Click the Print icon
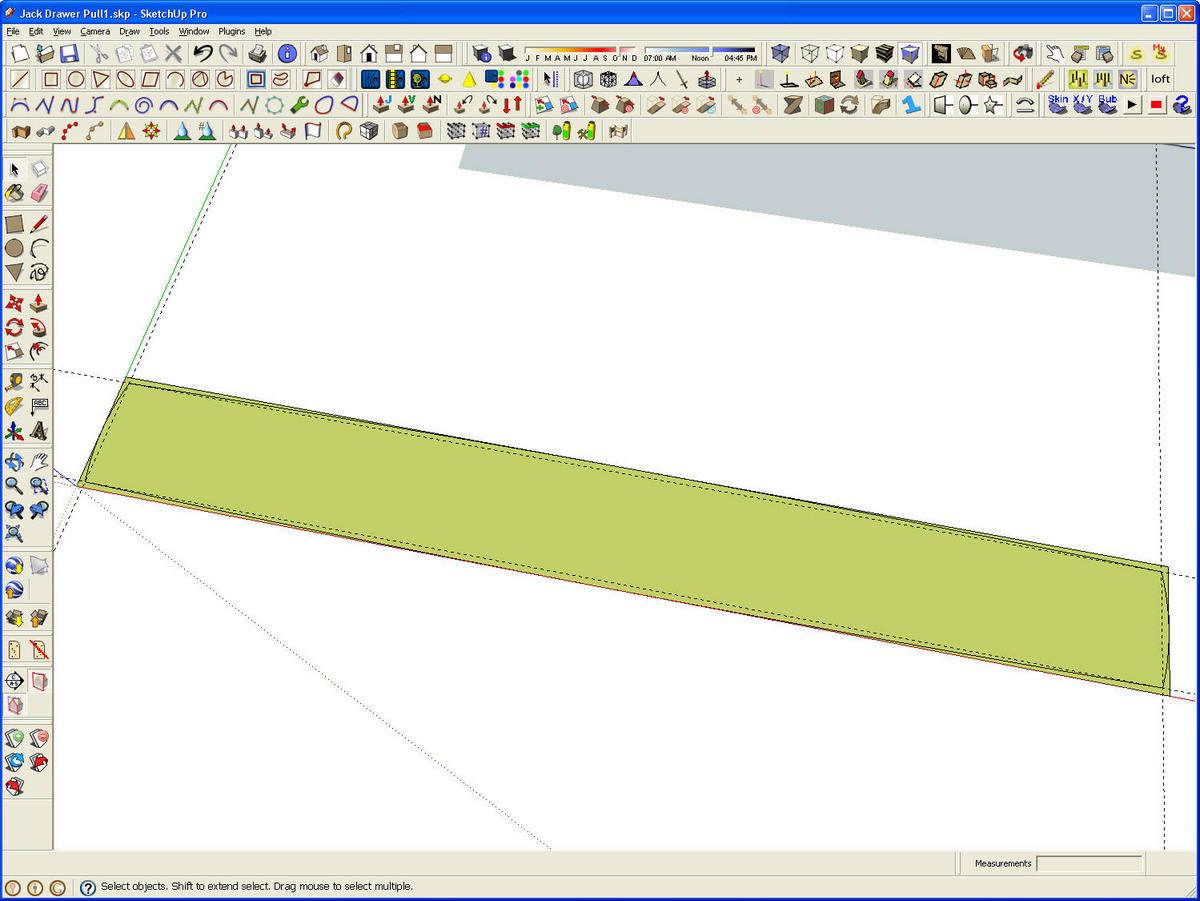 click(257, 54)
